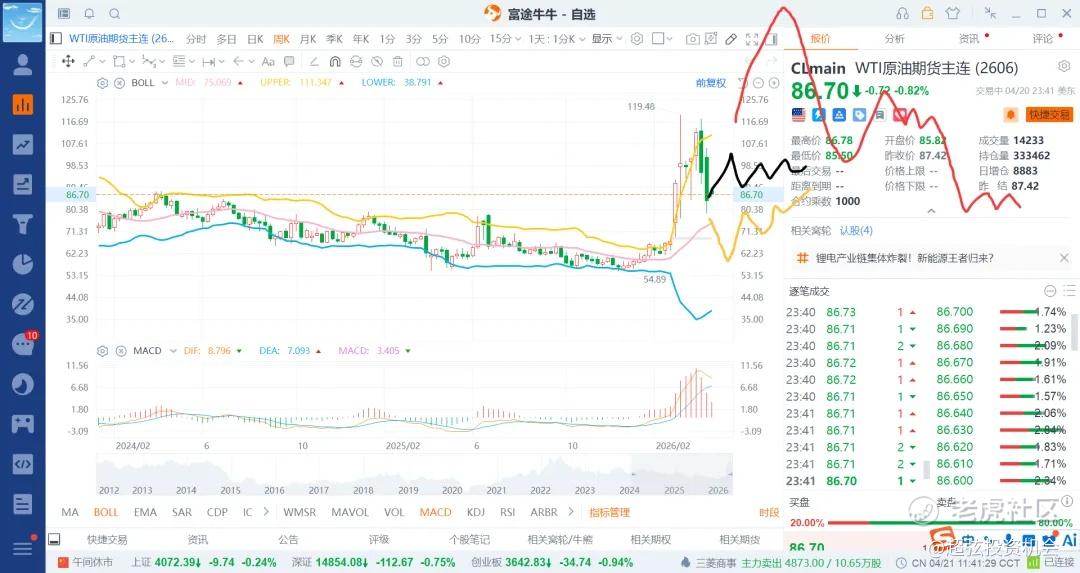1080x573 pixels.
Task: Click the shirt skin theme icon
Action: [953, 13]
